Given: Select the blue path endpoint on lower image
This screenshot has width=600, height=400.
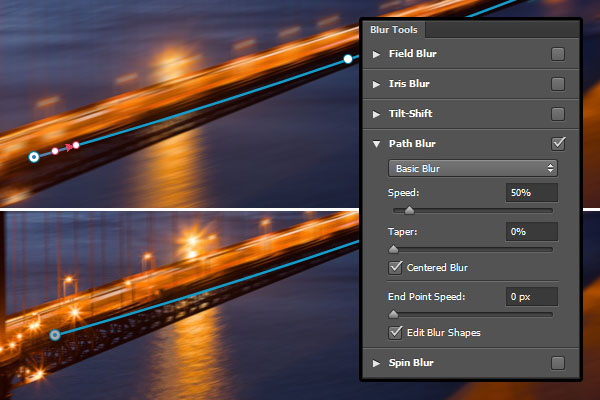Looking at the screenshot, I should [x=55, y=335].
